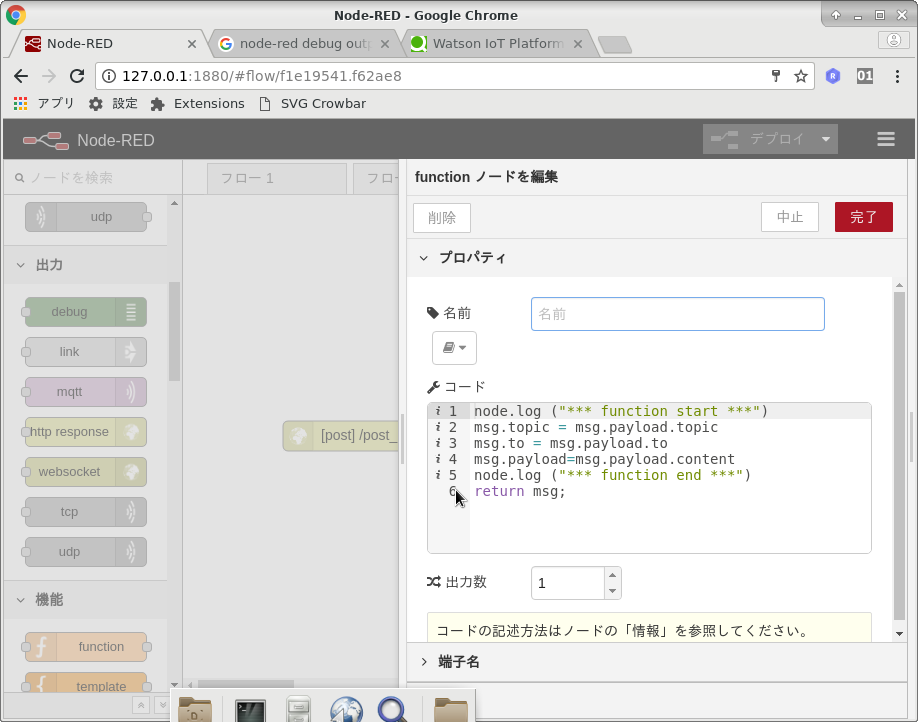The image size is (918, 722).
Task: Reload the page in Chrome
Action: 77,76
